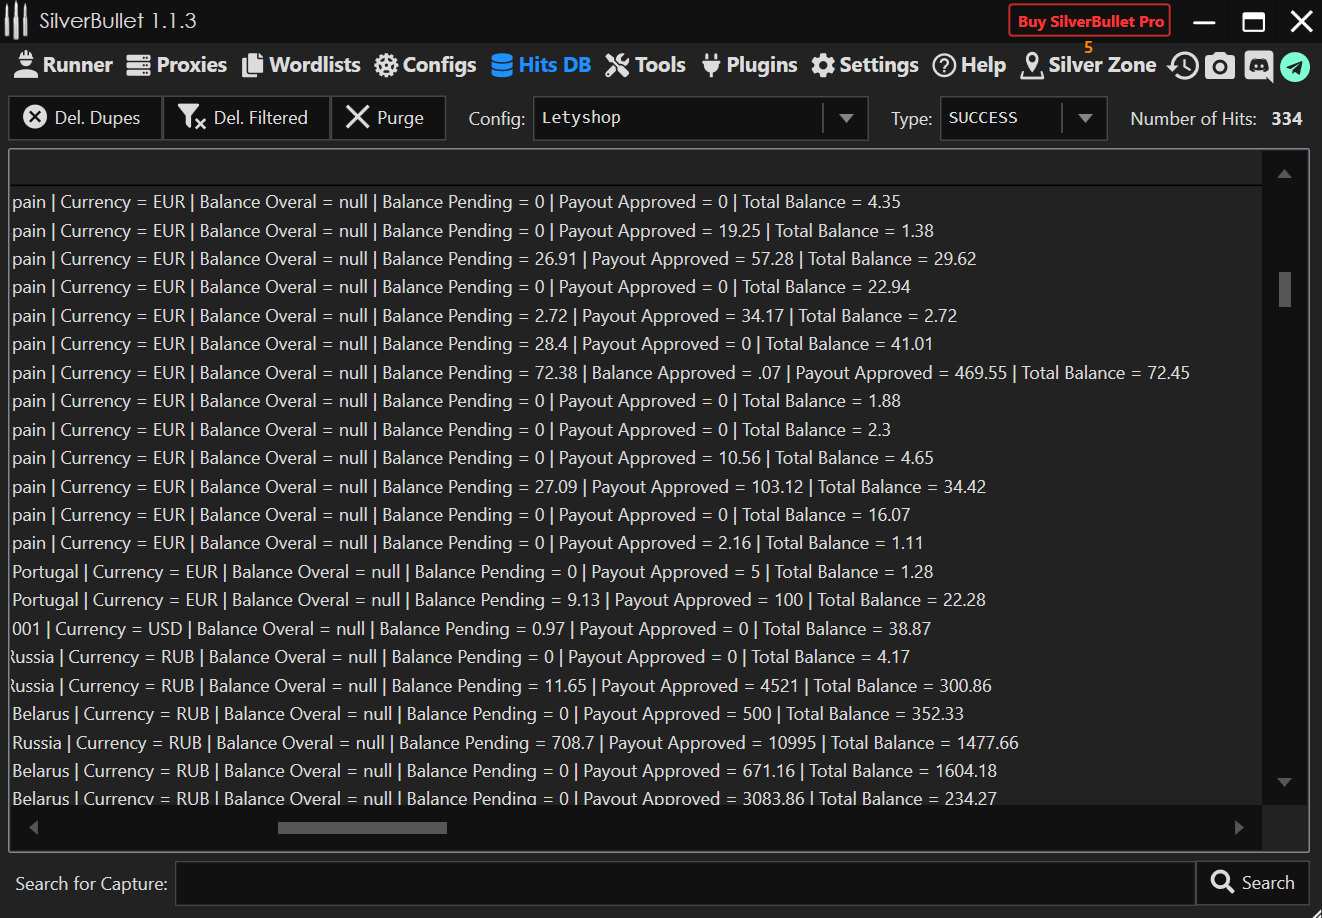The image size is (1322, 918).
Task: Select row with Total Balance = 4.35
Action: click(636, 202)
